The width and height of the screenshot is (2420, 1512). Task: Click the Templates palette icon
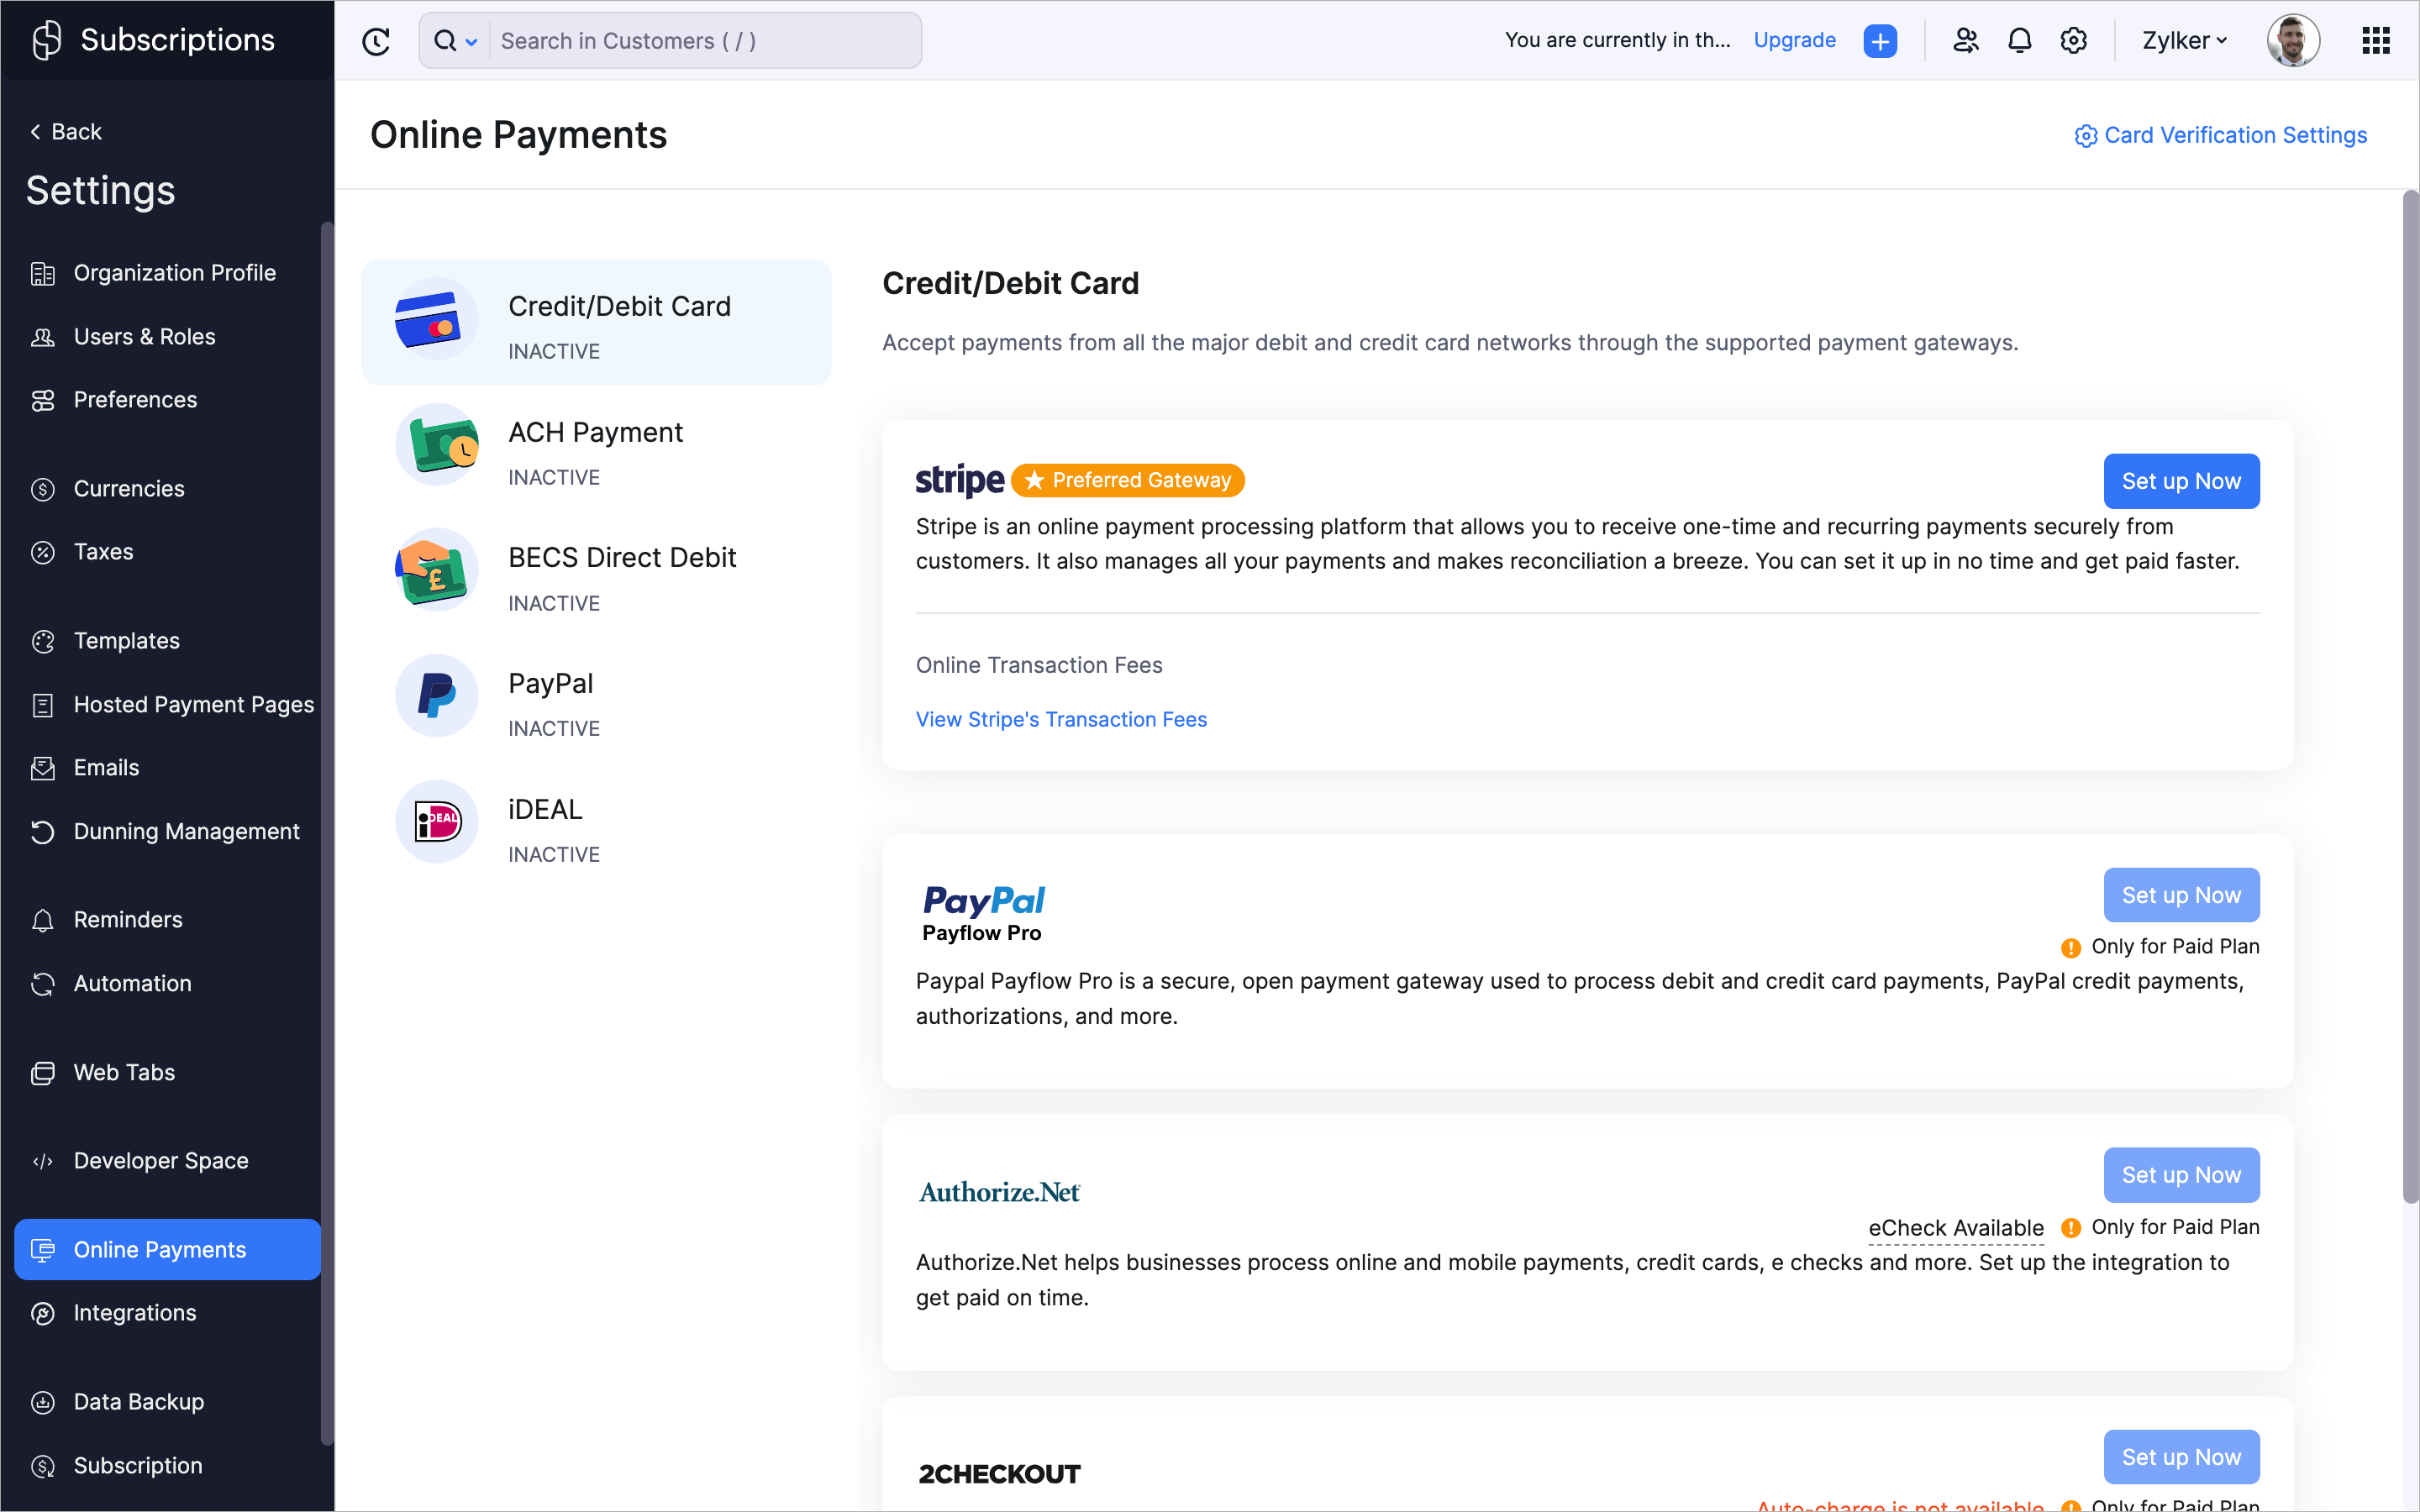(43, 641)
